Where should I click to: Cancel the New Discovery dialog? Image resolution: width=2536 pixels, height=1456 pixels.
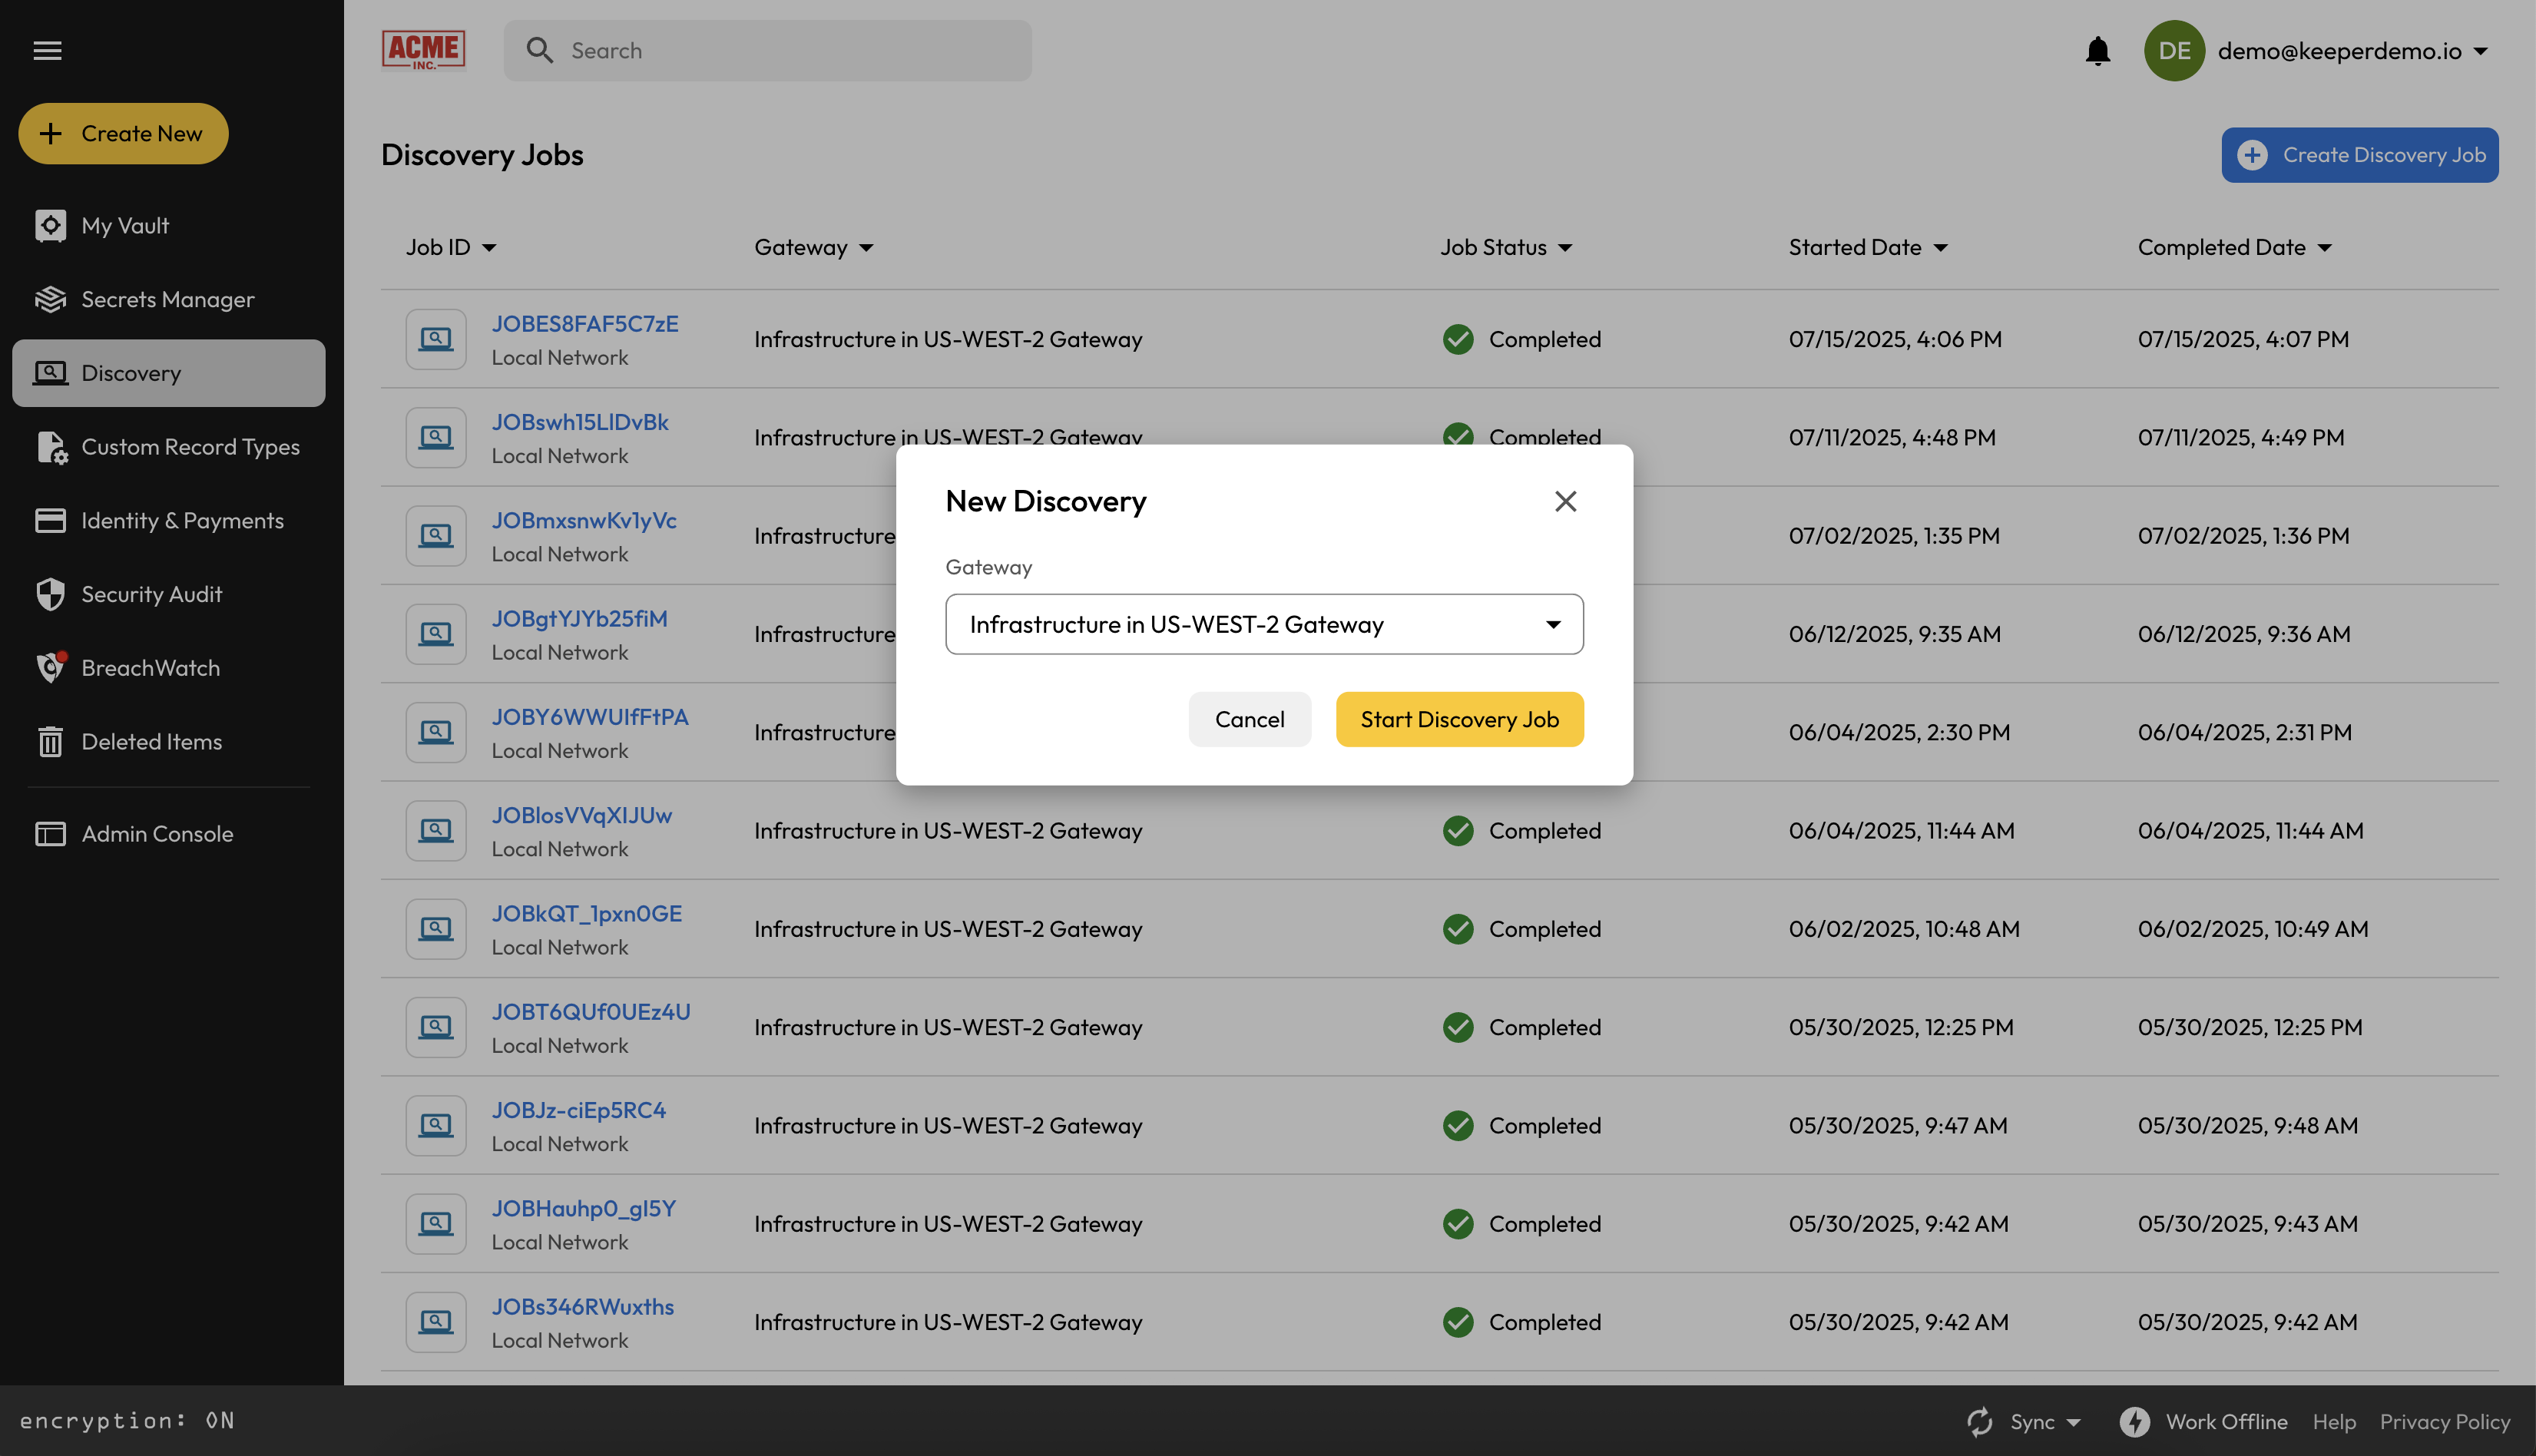coord(1249,719)
